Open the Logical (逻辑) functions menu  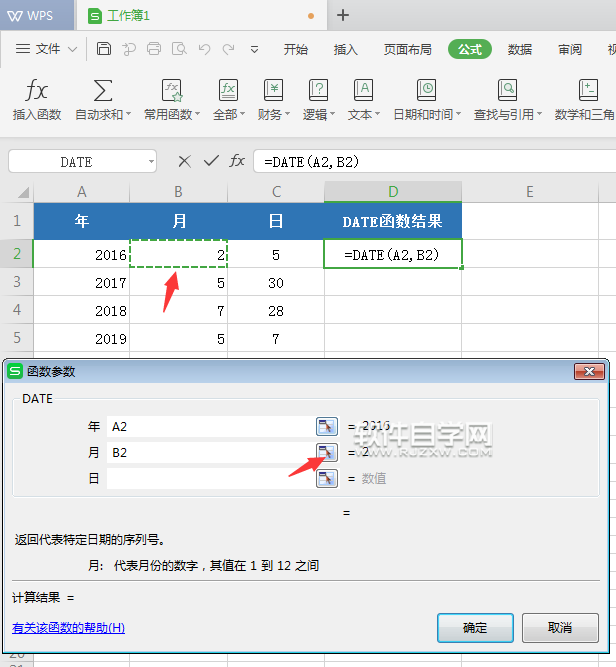coord(318,100)
